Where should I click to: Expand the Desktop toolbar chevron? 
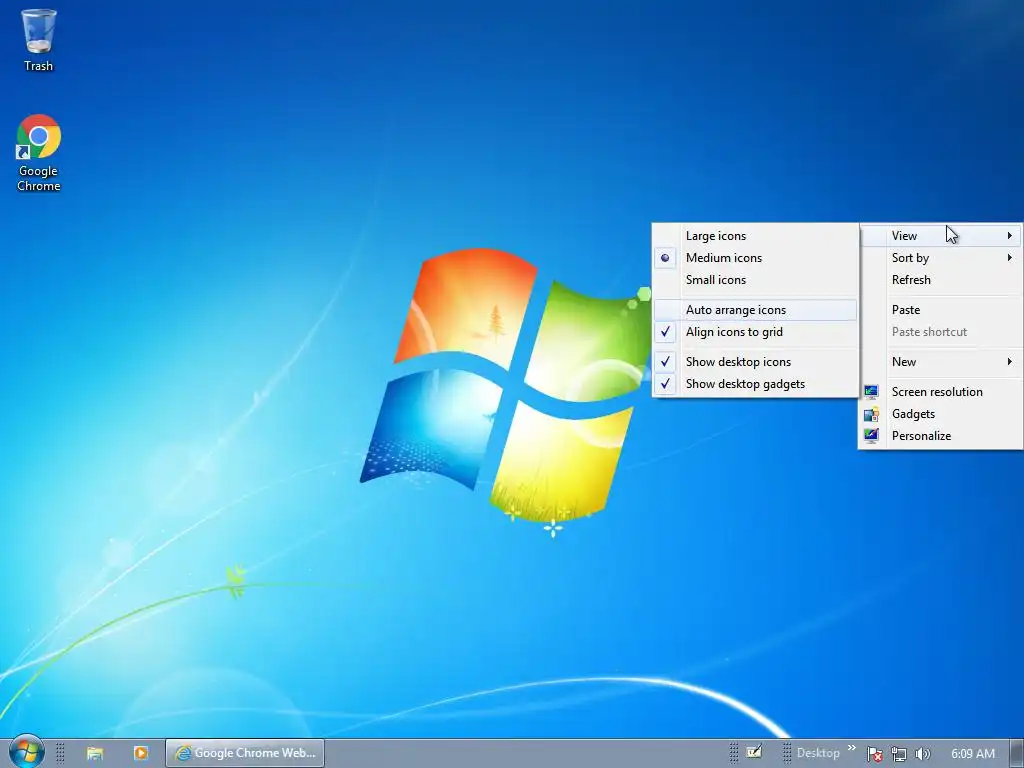click(x=852, y=748)
